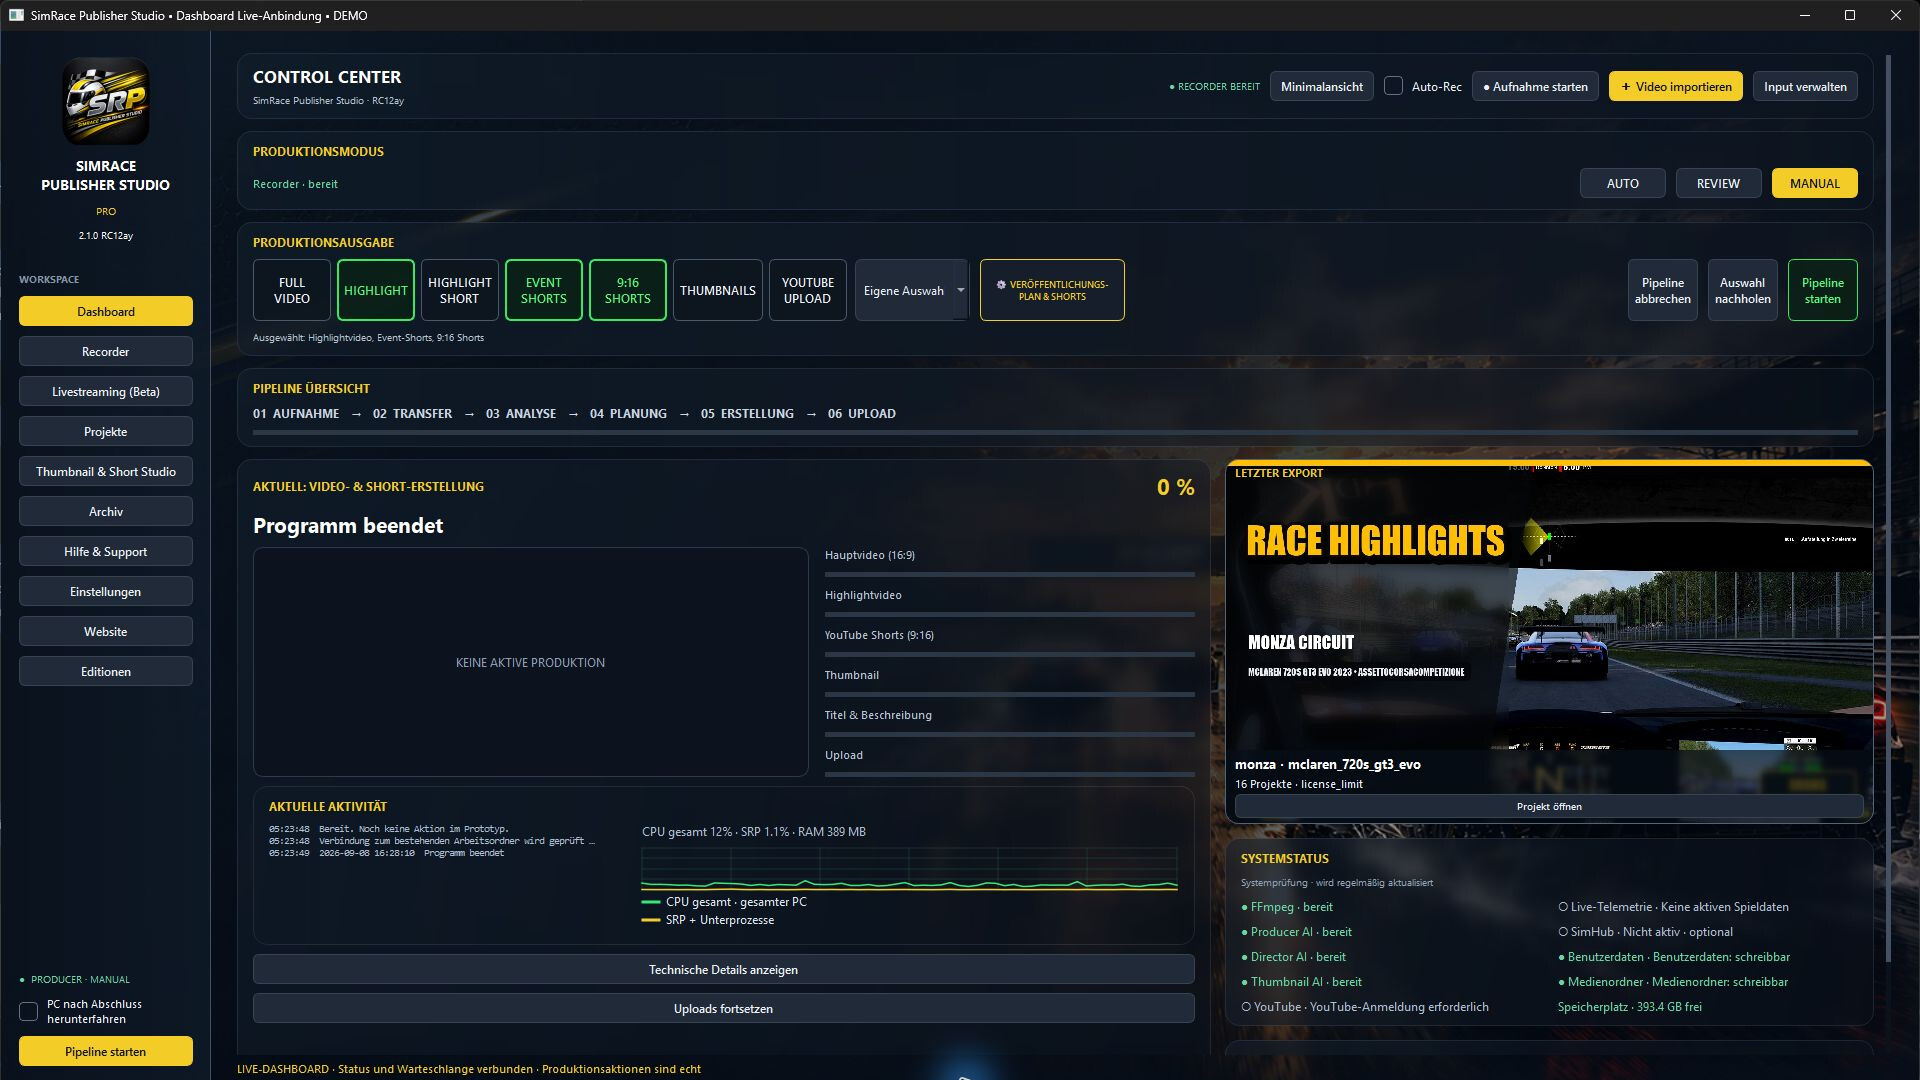Click Uploads fortsetzen button

click(723, 1008)
